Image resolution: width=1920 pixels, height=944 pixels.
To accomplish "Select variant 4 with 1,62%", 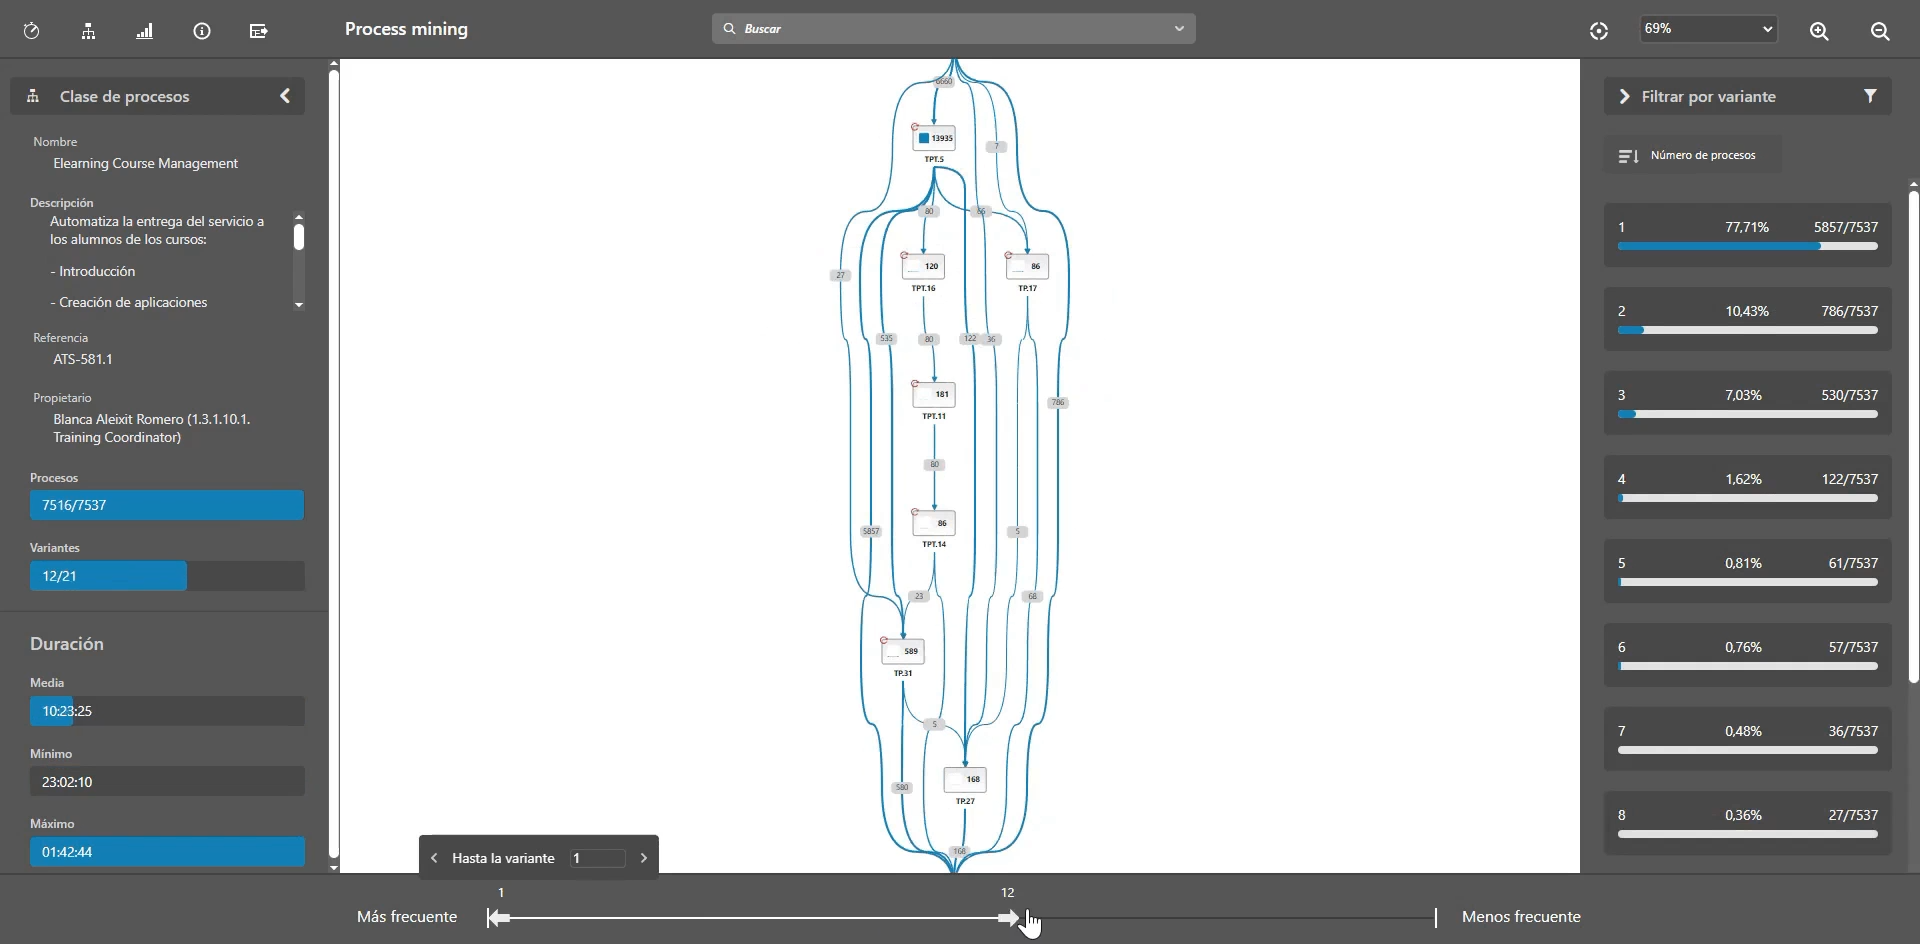I will click(x=1748, y=488).
